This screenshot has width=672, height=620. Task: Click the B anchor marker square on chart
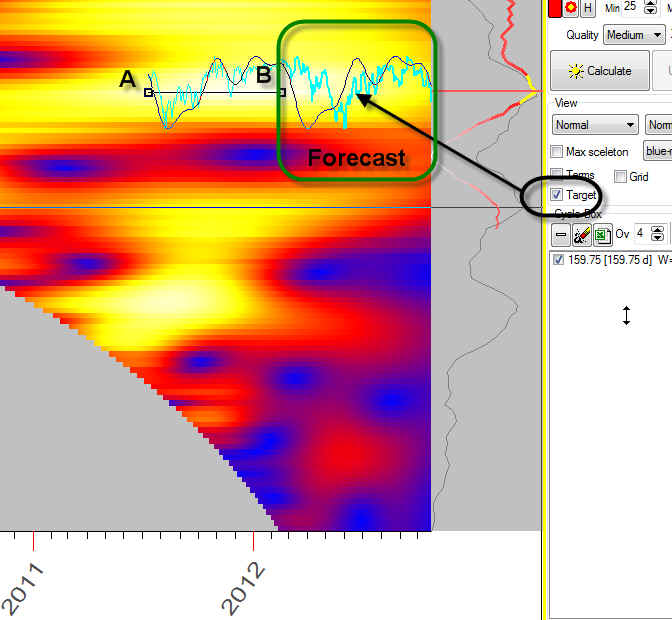[282, 92]
